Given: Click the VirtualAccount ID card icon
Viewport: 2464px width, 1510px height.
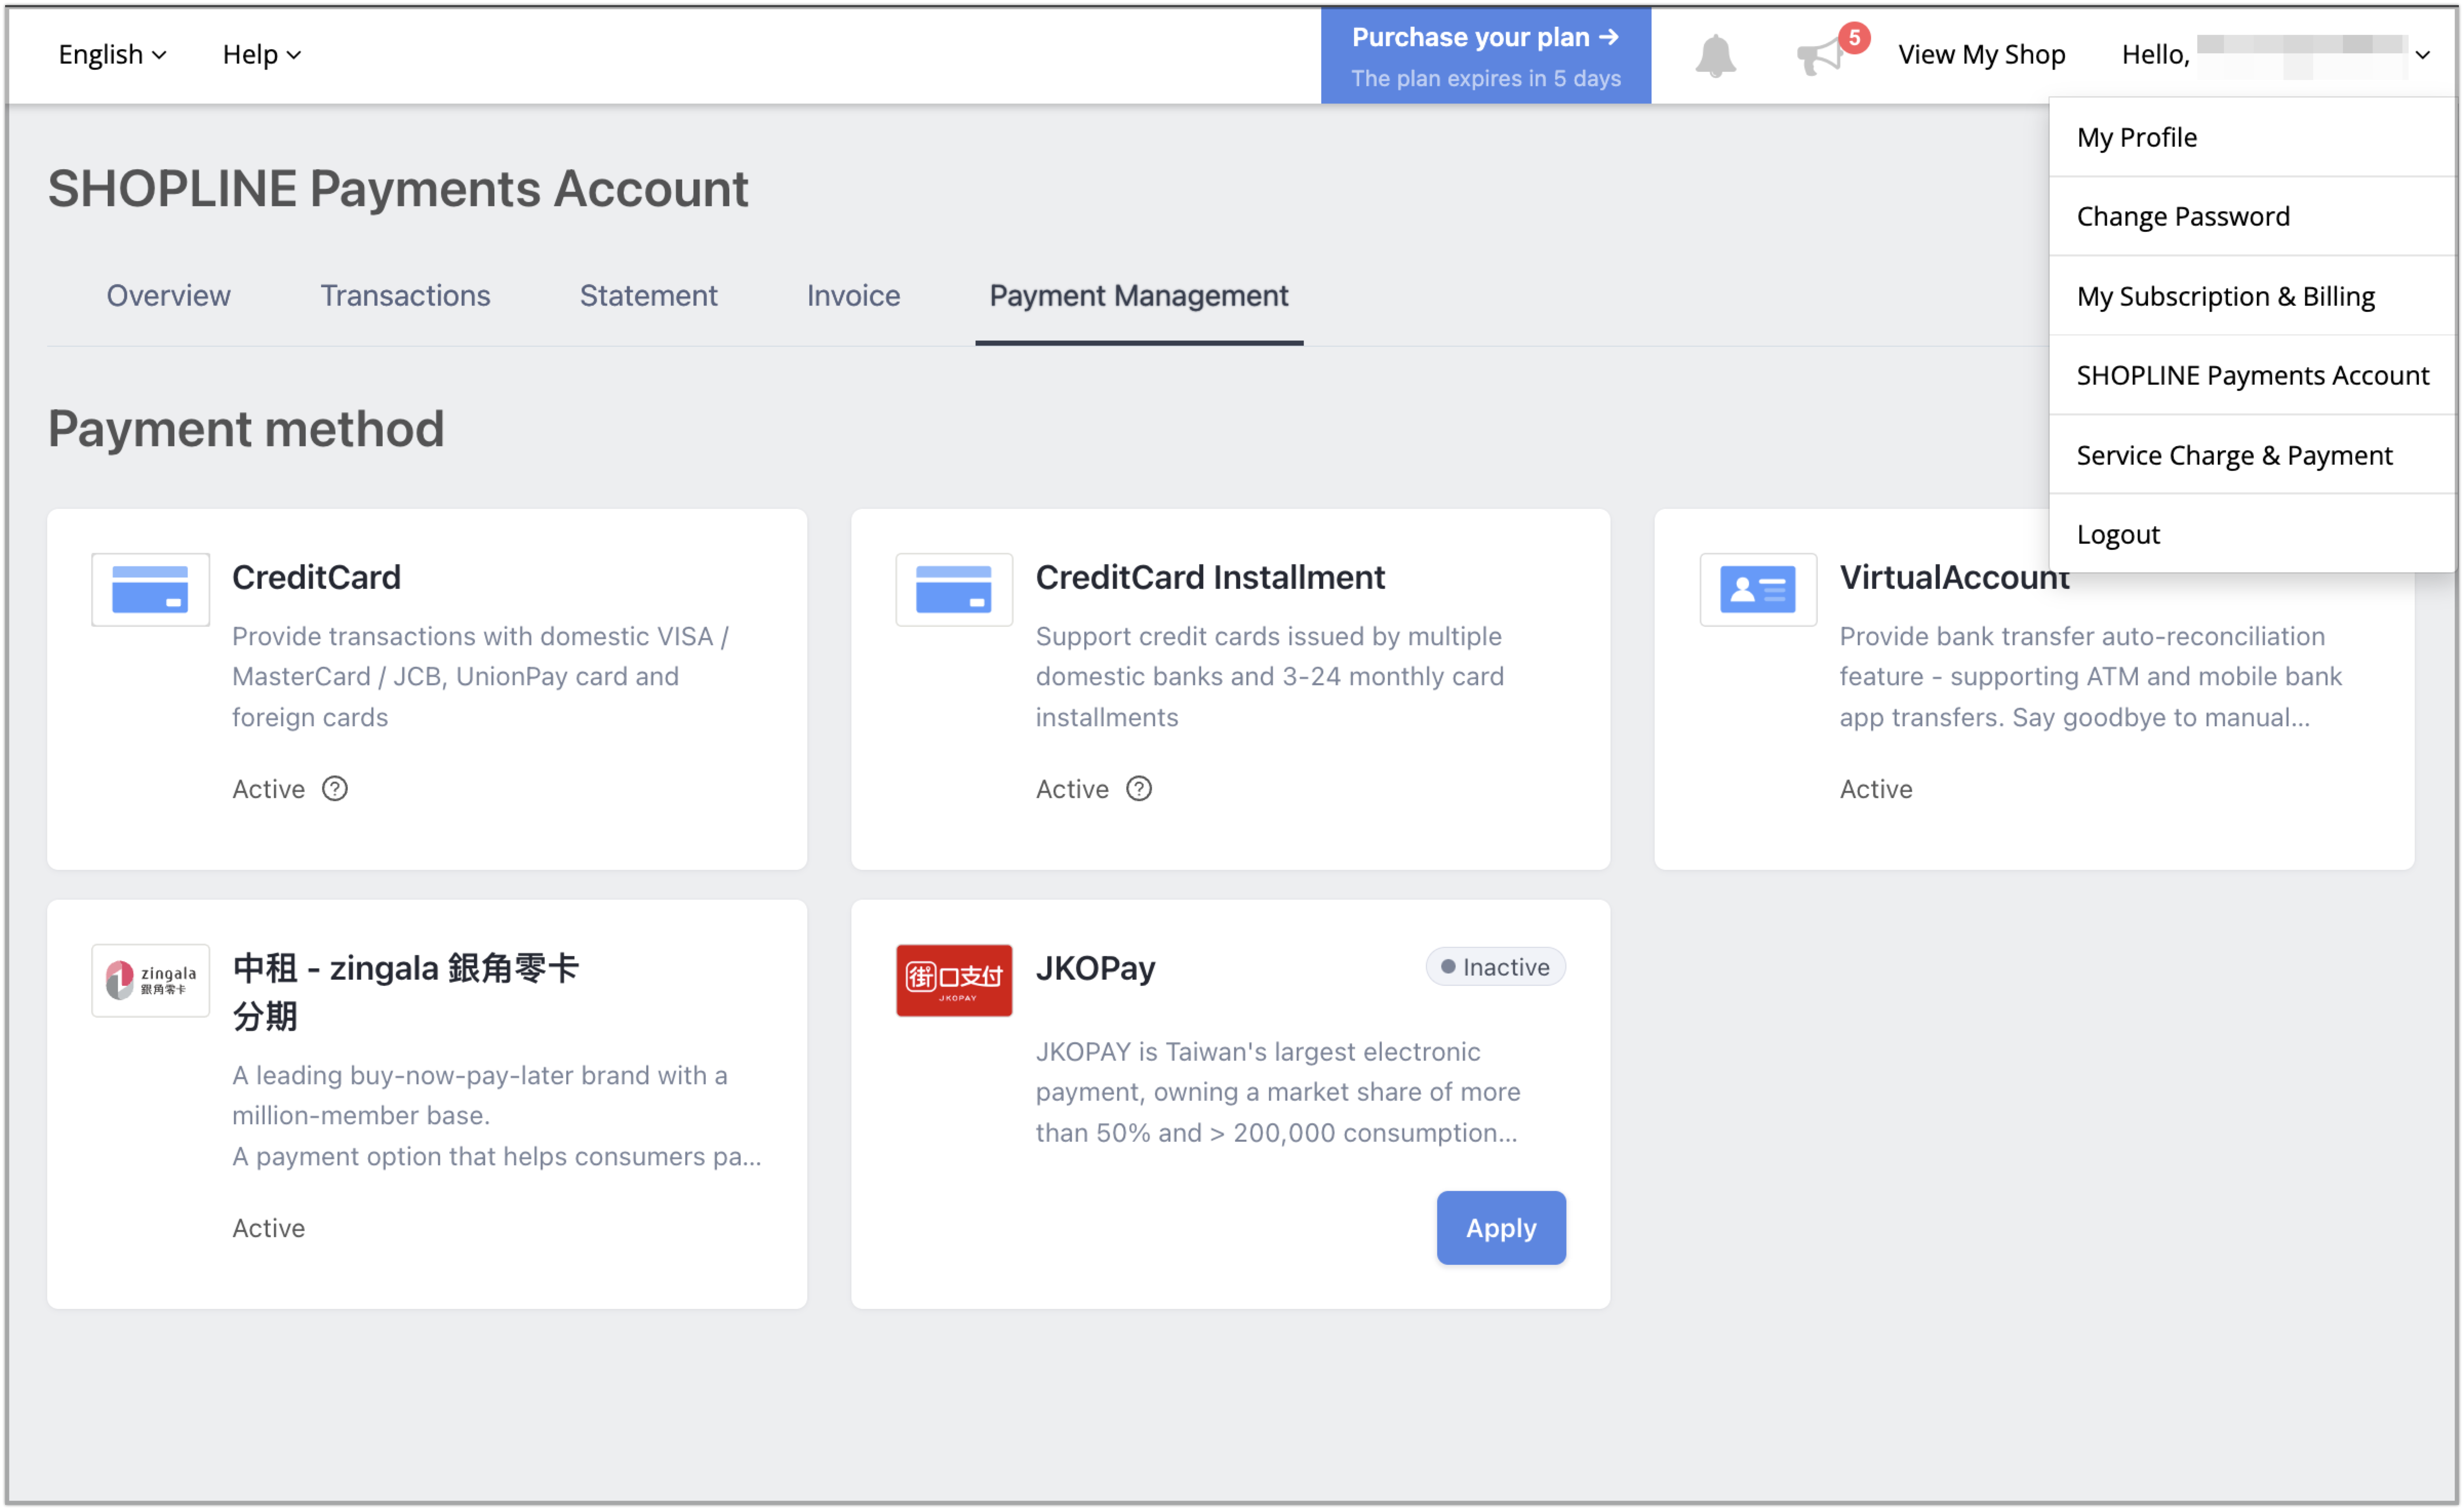Looking at the screenshot, I should (x=1758, y=589).
